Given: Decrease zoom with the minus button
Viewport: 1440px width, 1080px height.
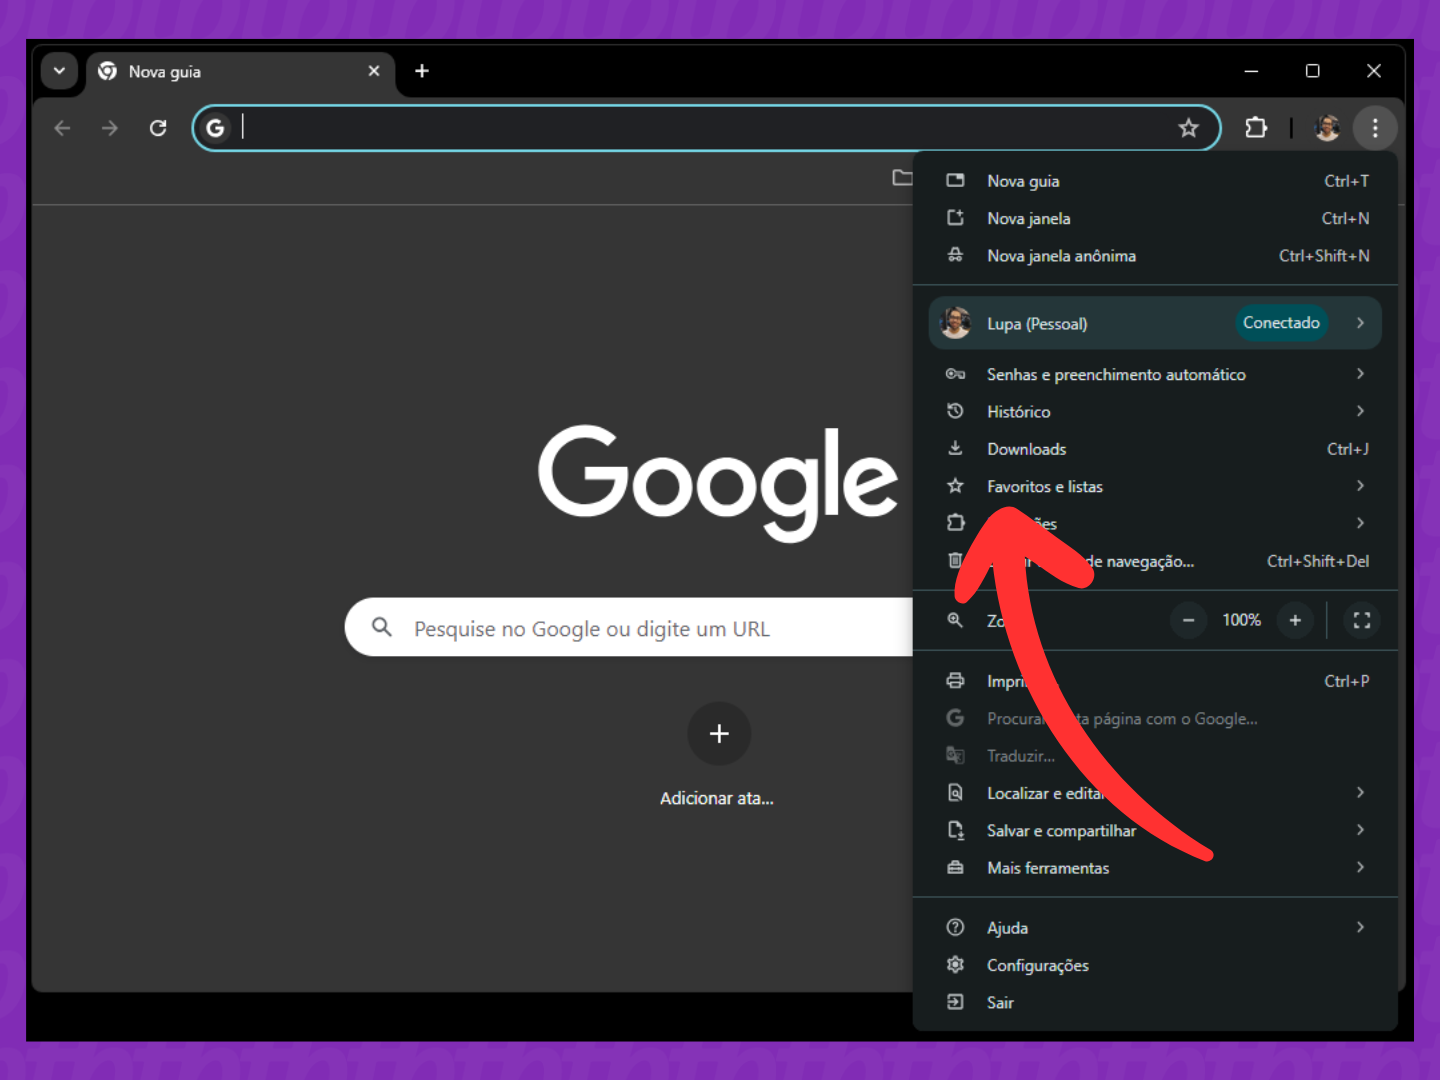Looking at the screenshot, I should pyautogui.click(x=1188, y=620).
